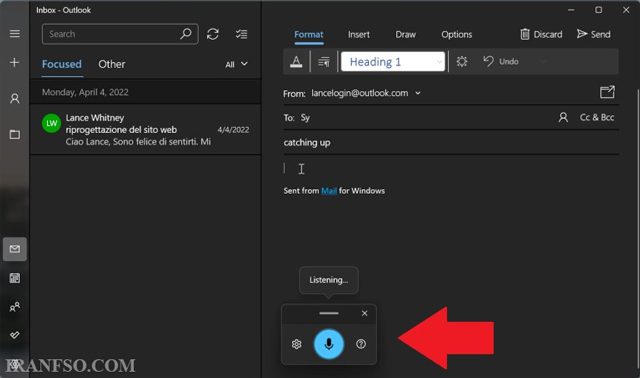Screen dimensions: 640x378
Task: Open Lance Whitney's email in the list
Action: [x=145, y=129]
